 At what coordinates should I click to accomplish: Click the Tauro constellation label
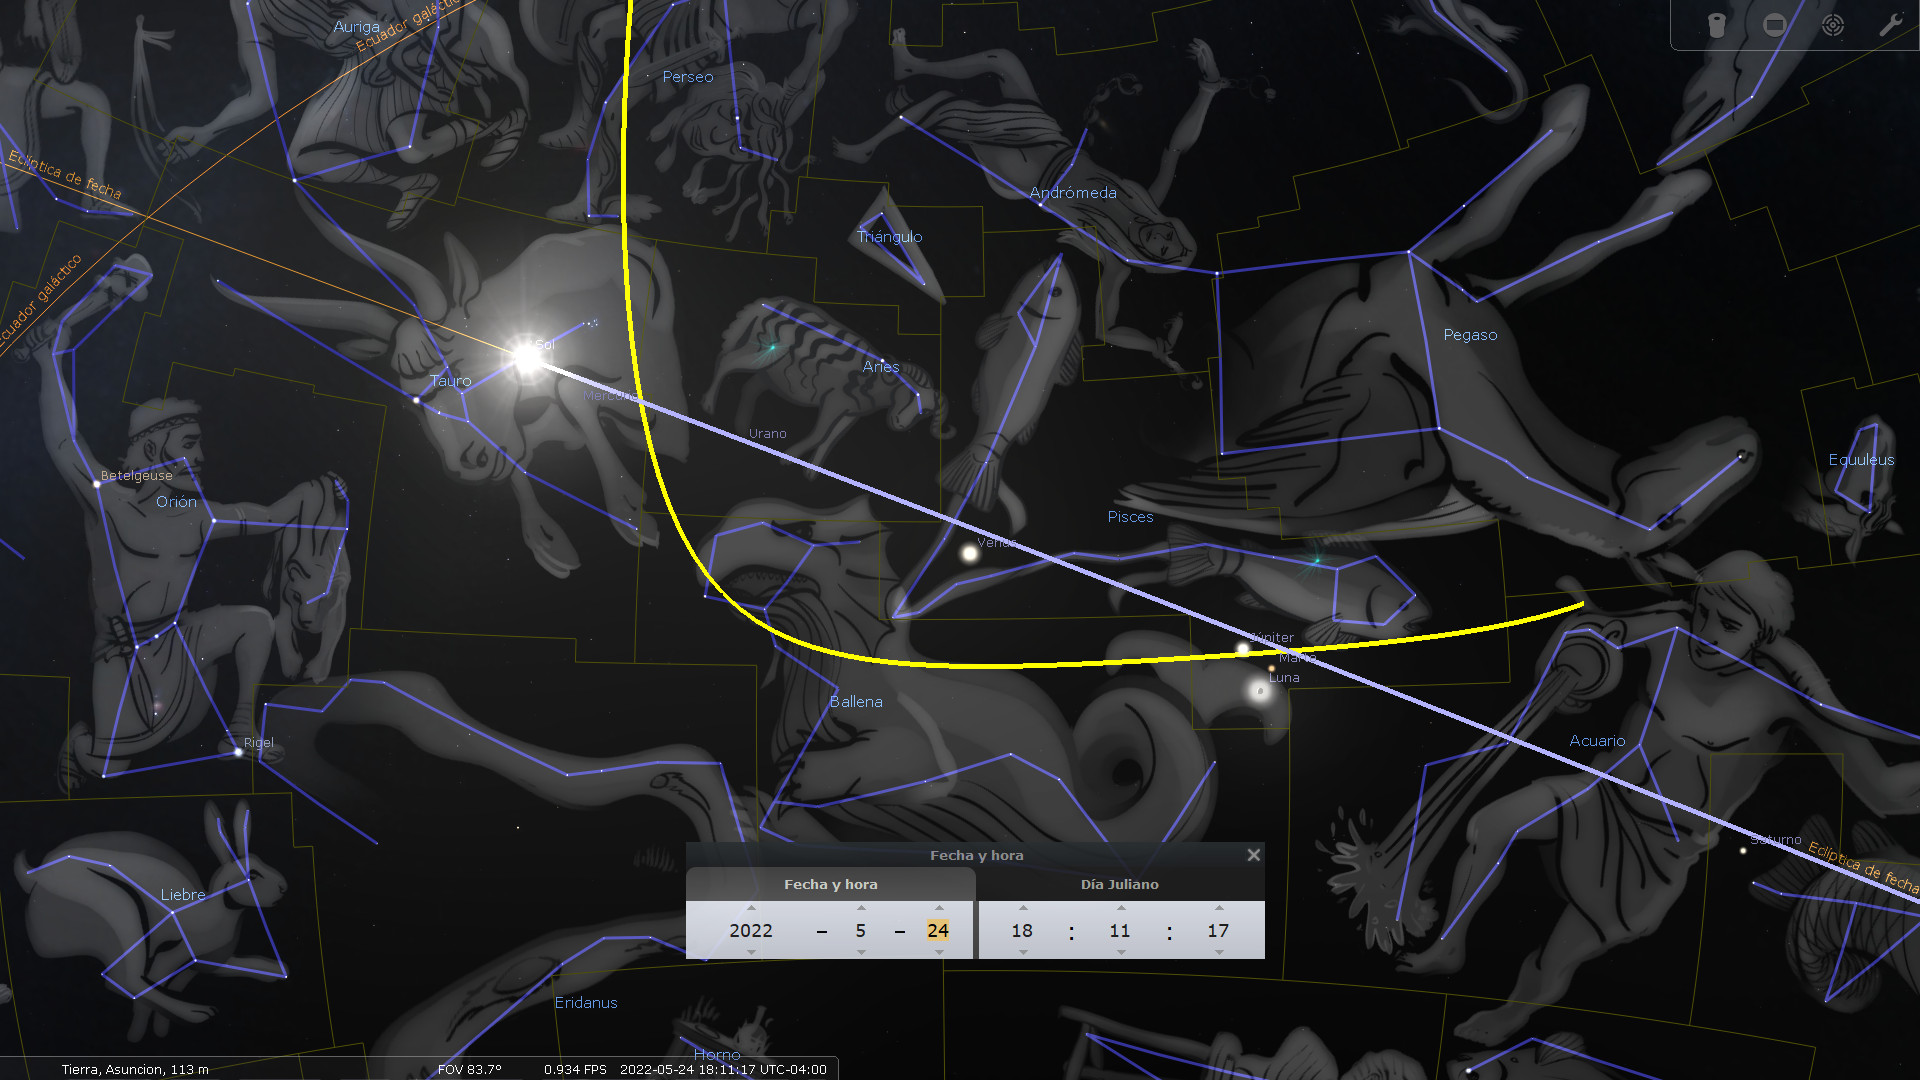pos(451,380)
